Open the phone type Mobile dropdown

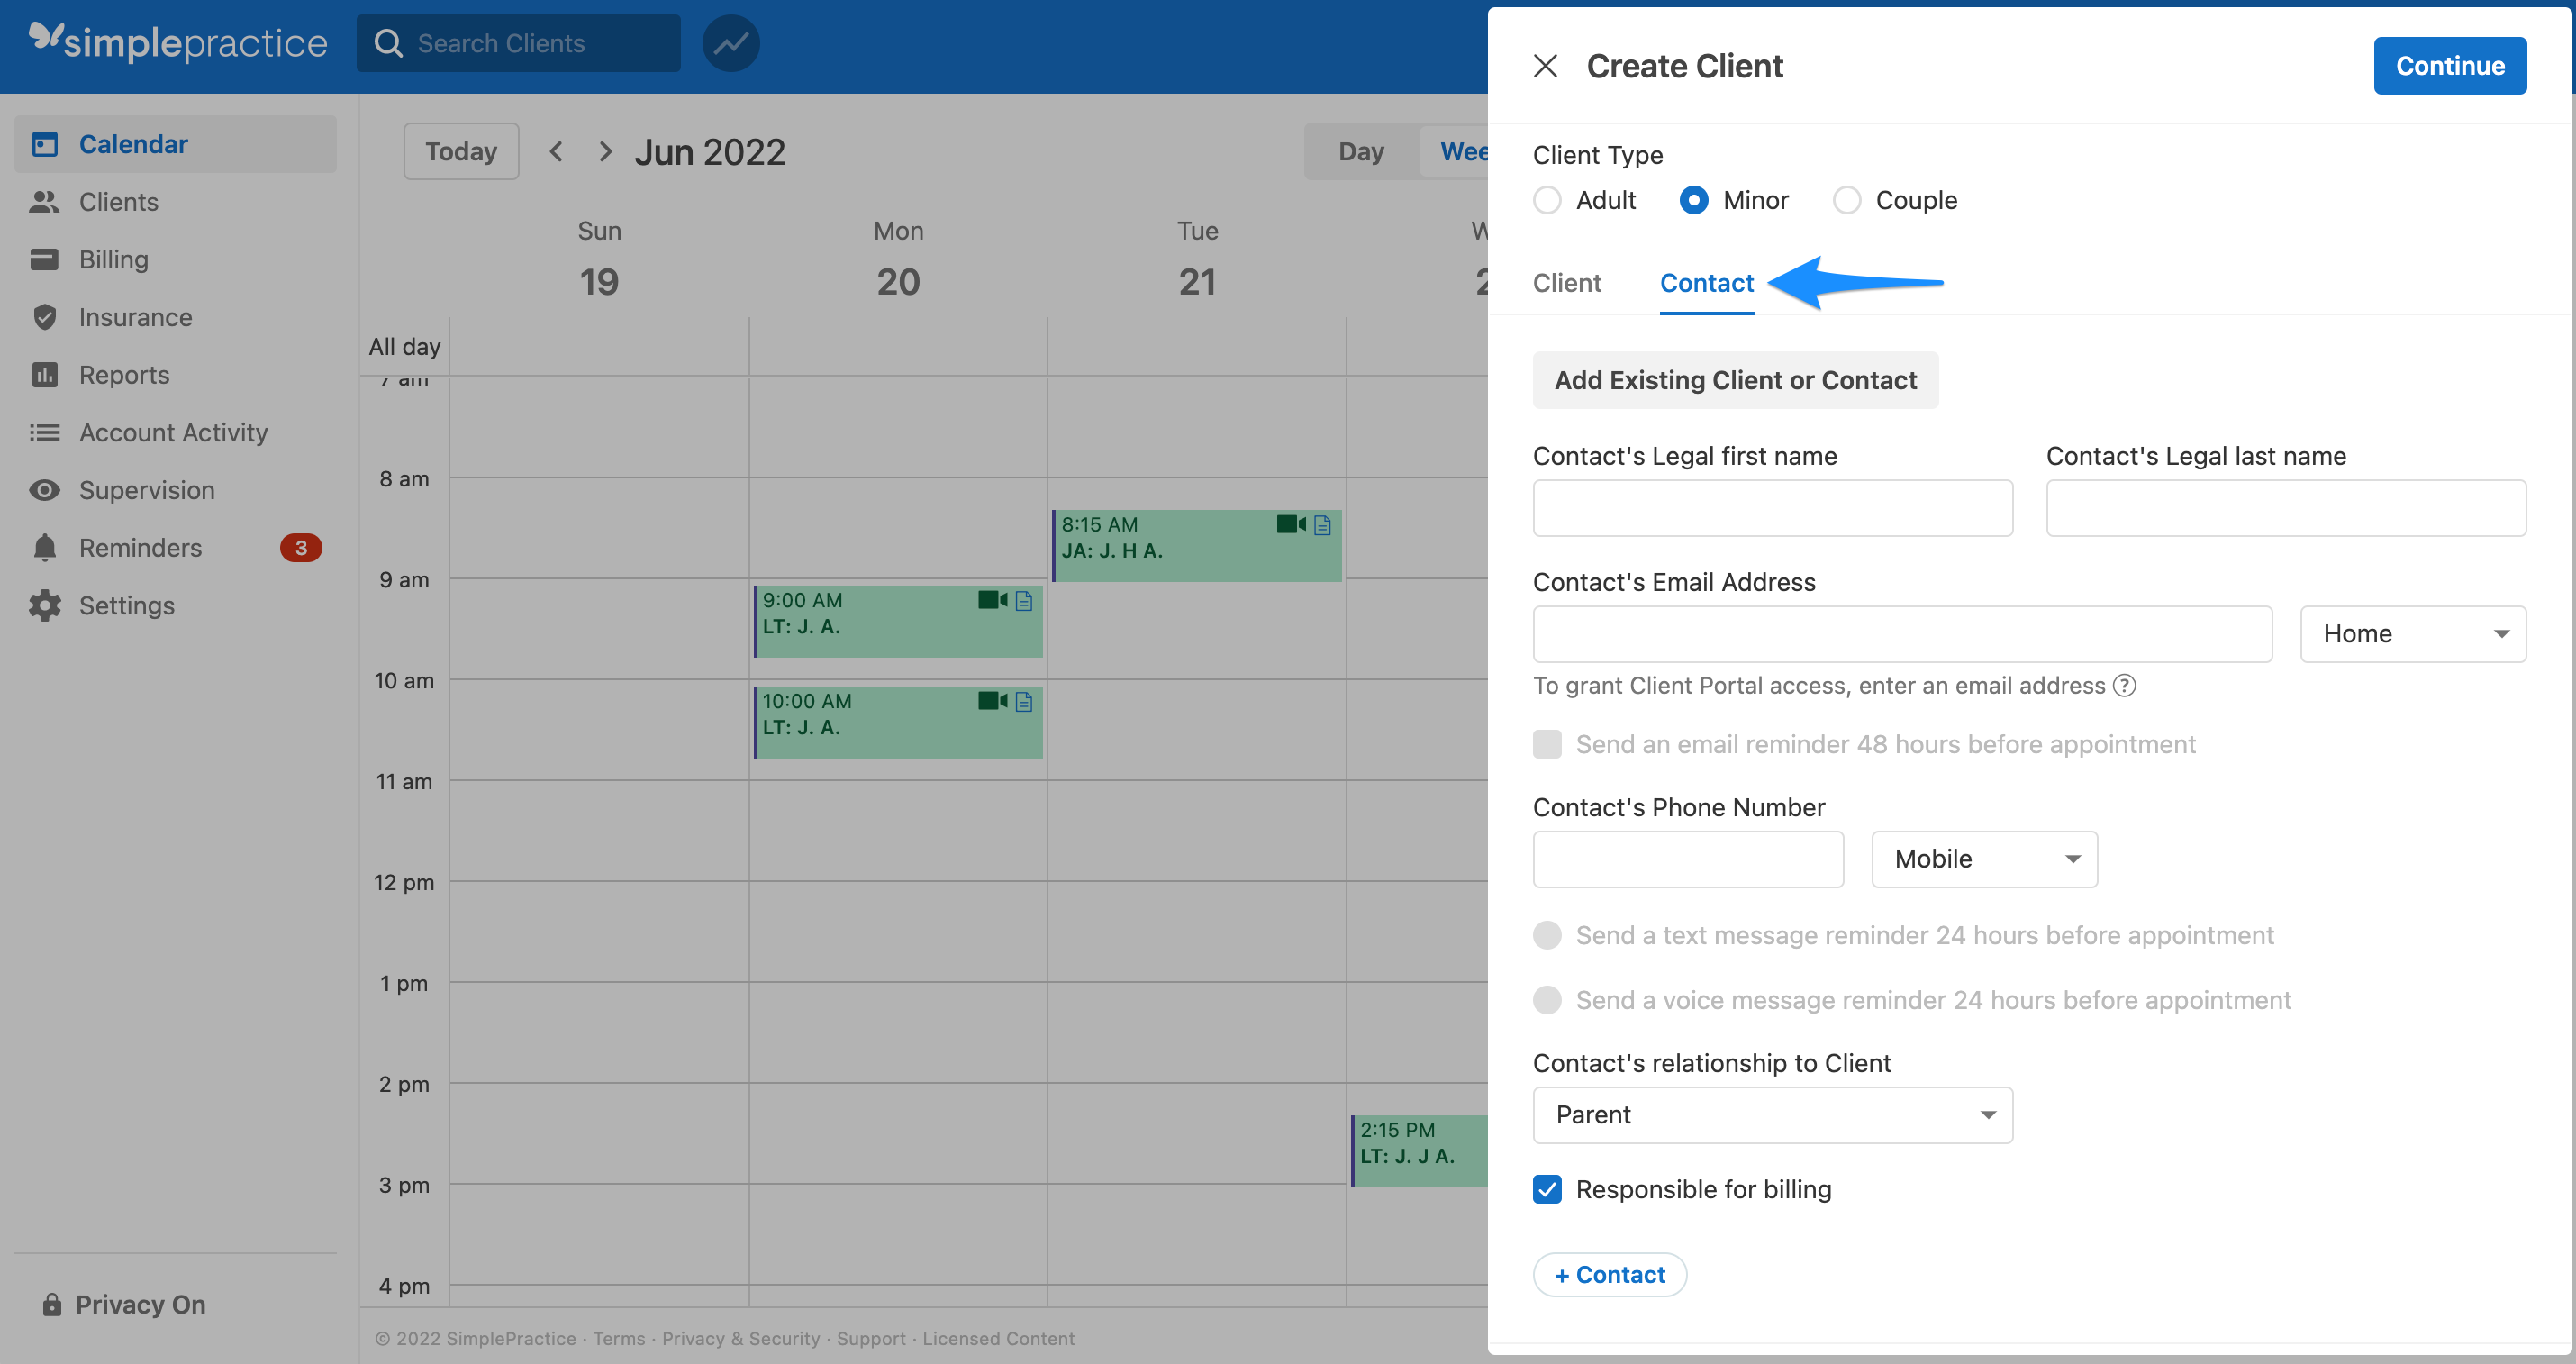[x=1984, y=859]
